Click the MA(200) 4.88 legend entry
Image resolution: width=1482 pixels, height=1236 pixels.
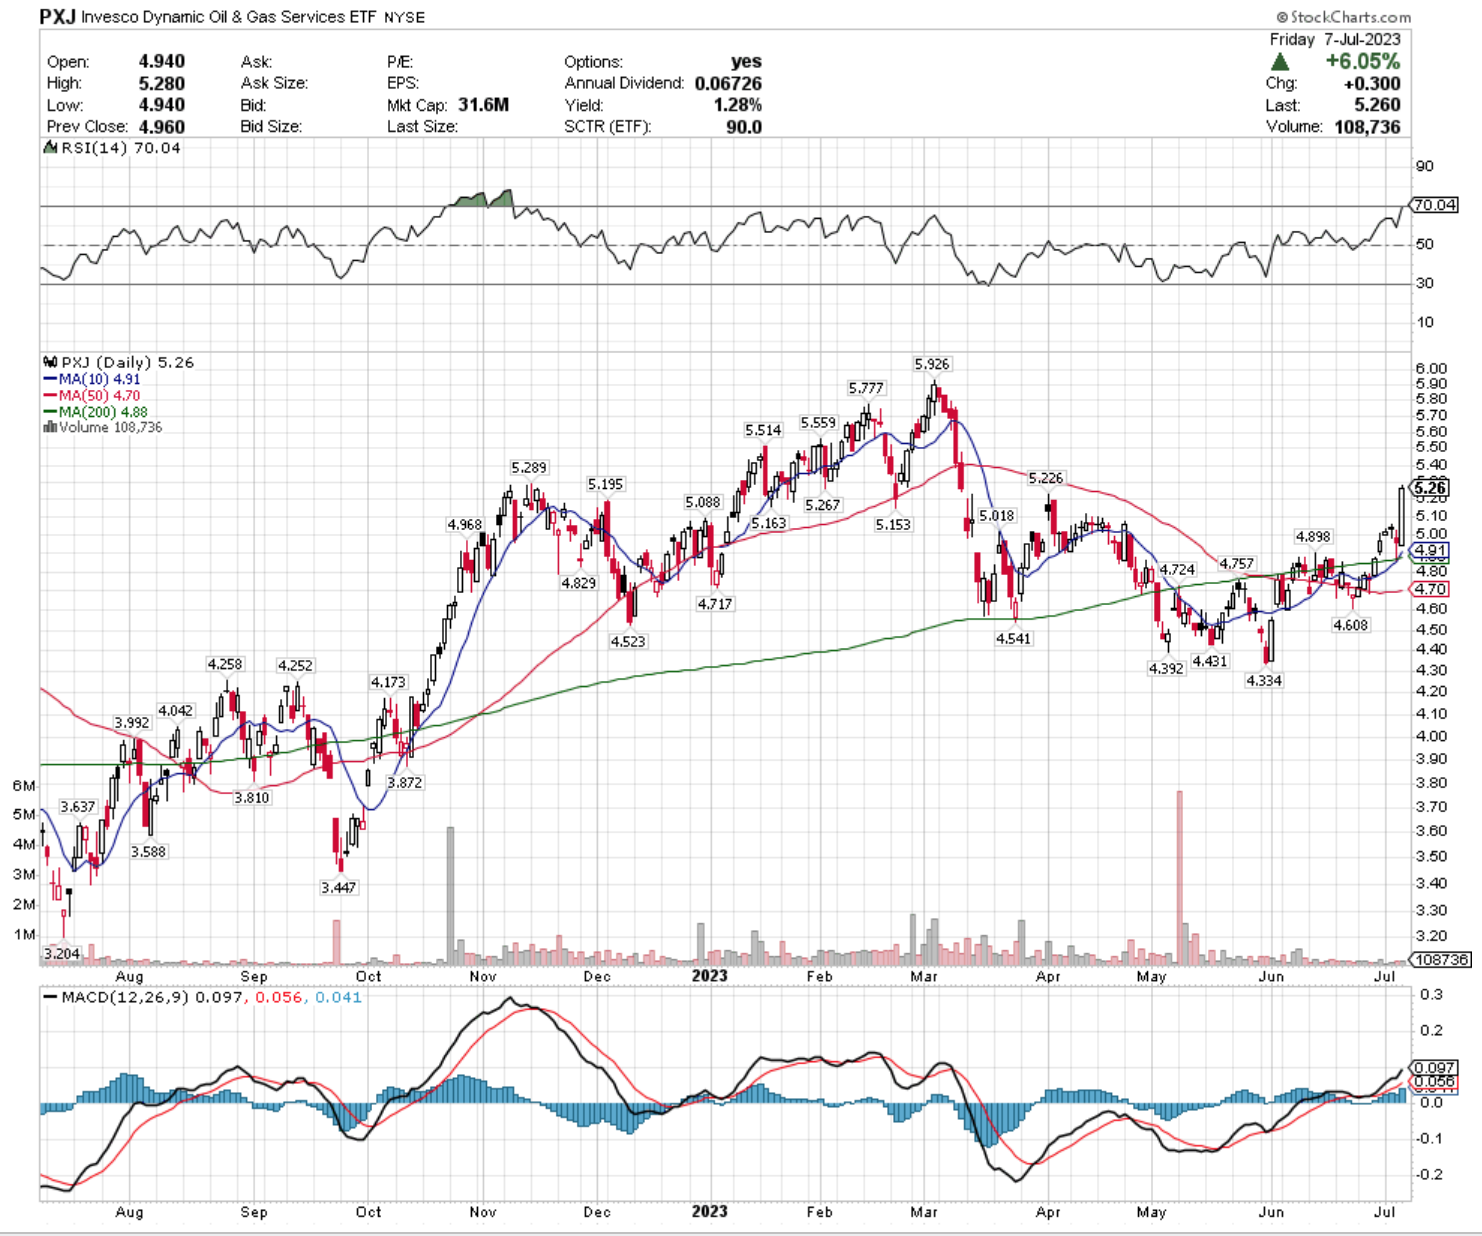96,411
